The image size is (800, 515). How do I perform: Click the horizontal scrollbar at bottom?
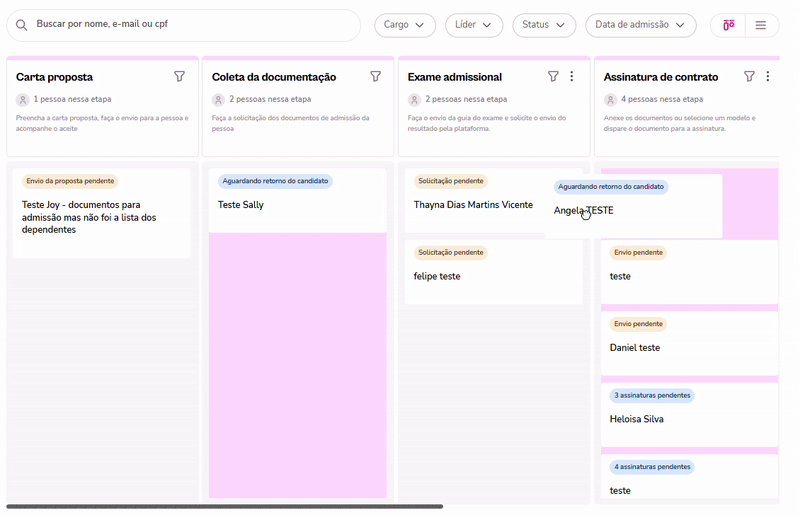tap(225, 507)
